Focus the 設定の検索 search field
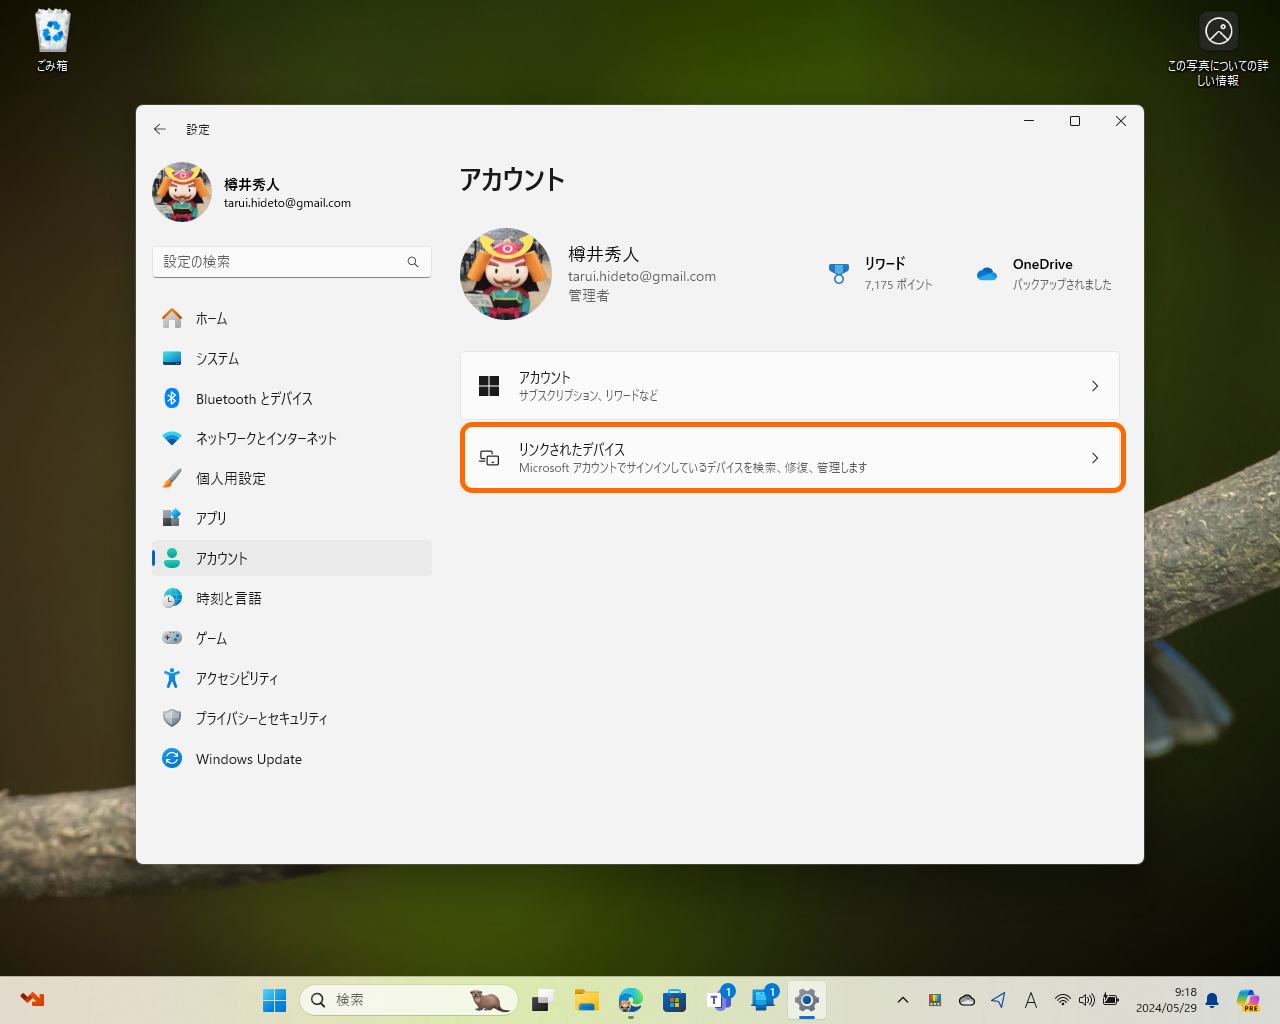The height and width of the screenshot is (1024, 1280). point(292,262)
